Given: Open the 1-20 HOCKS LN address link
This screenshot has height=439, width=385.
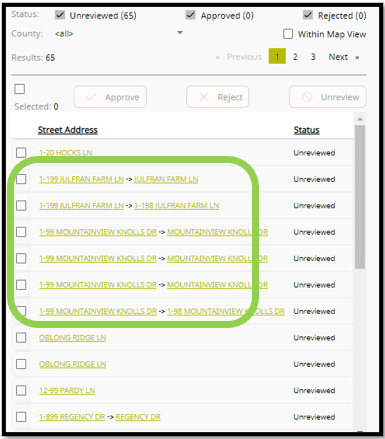Looking at the screenshot, I should (x=66, y=153).
